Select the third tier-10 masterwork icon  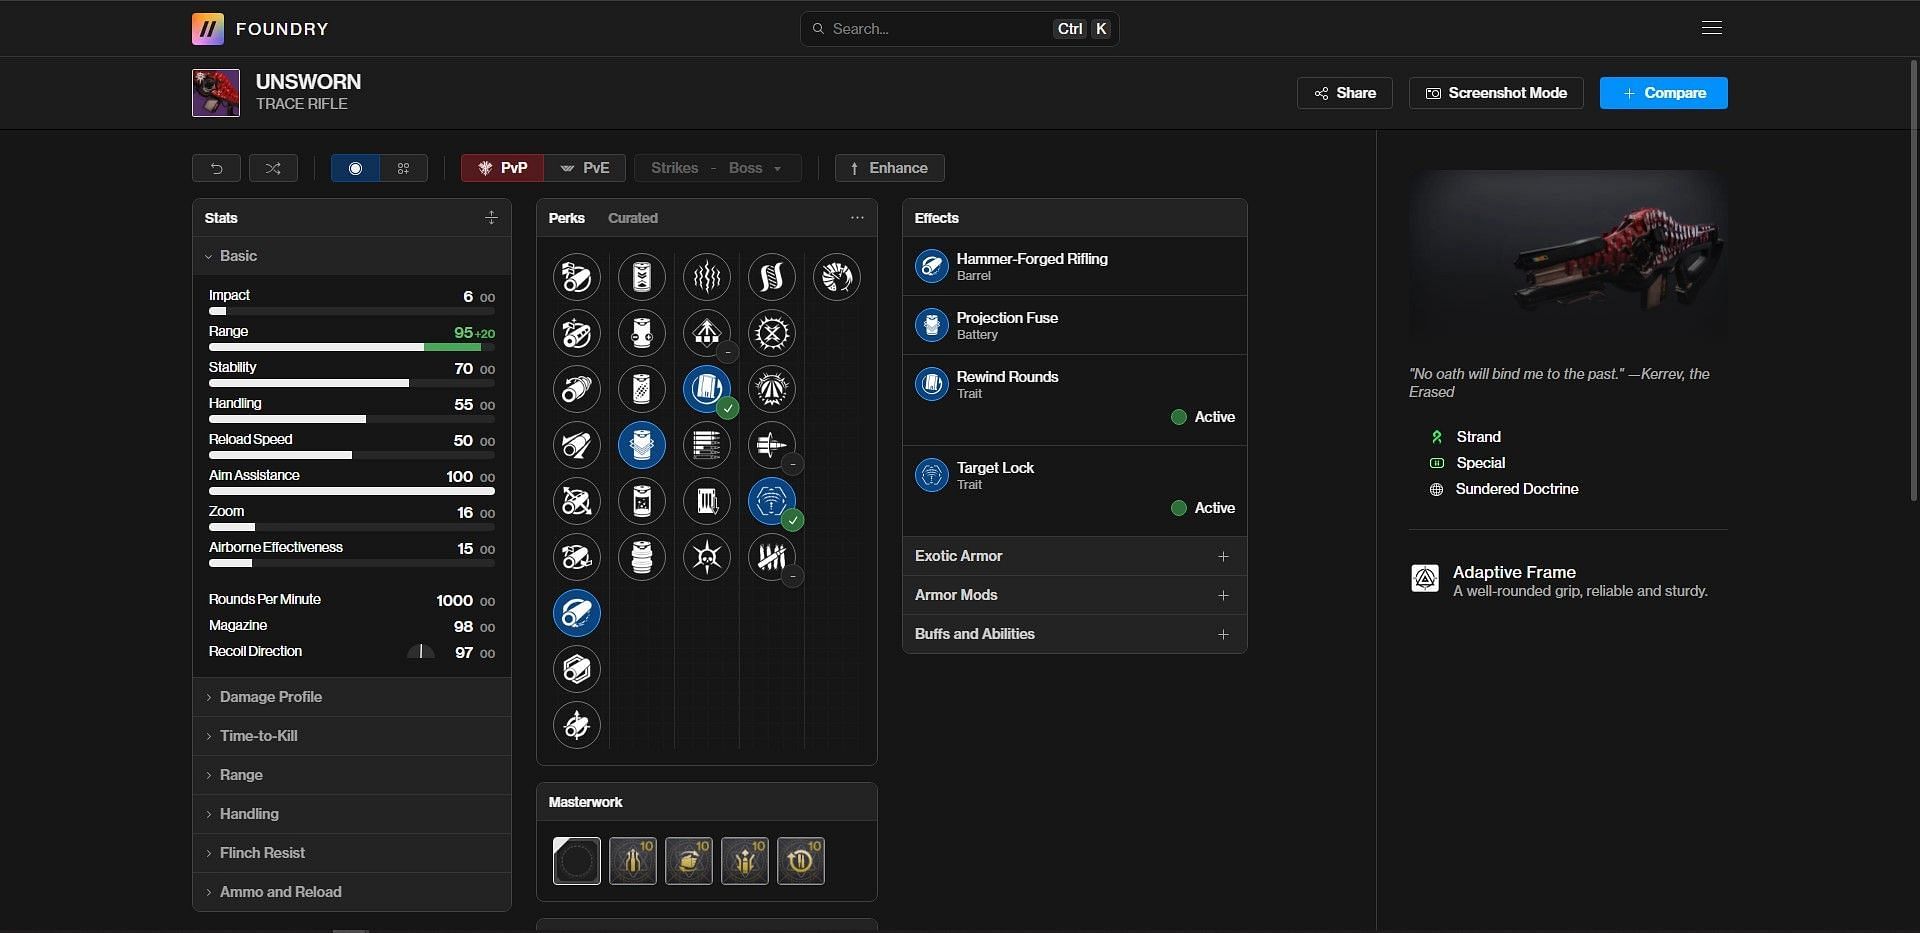pos(745,861)
